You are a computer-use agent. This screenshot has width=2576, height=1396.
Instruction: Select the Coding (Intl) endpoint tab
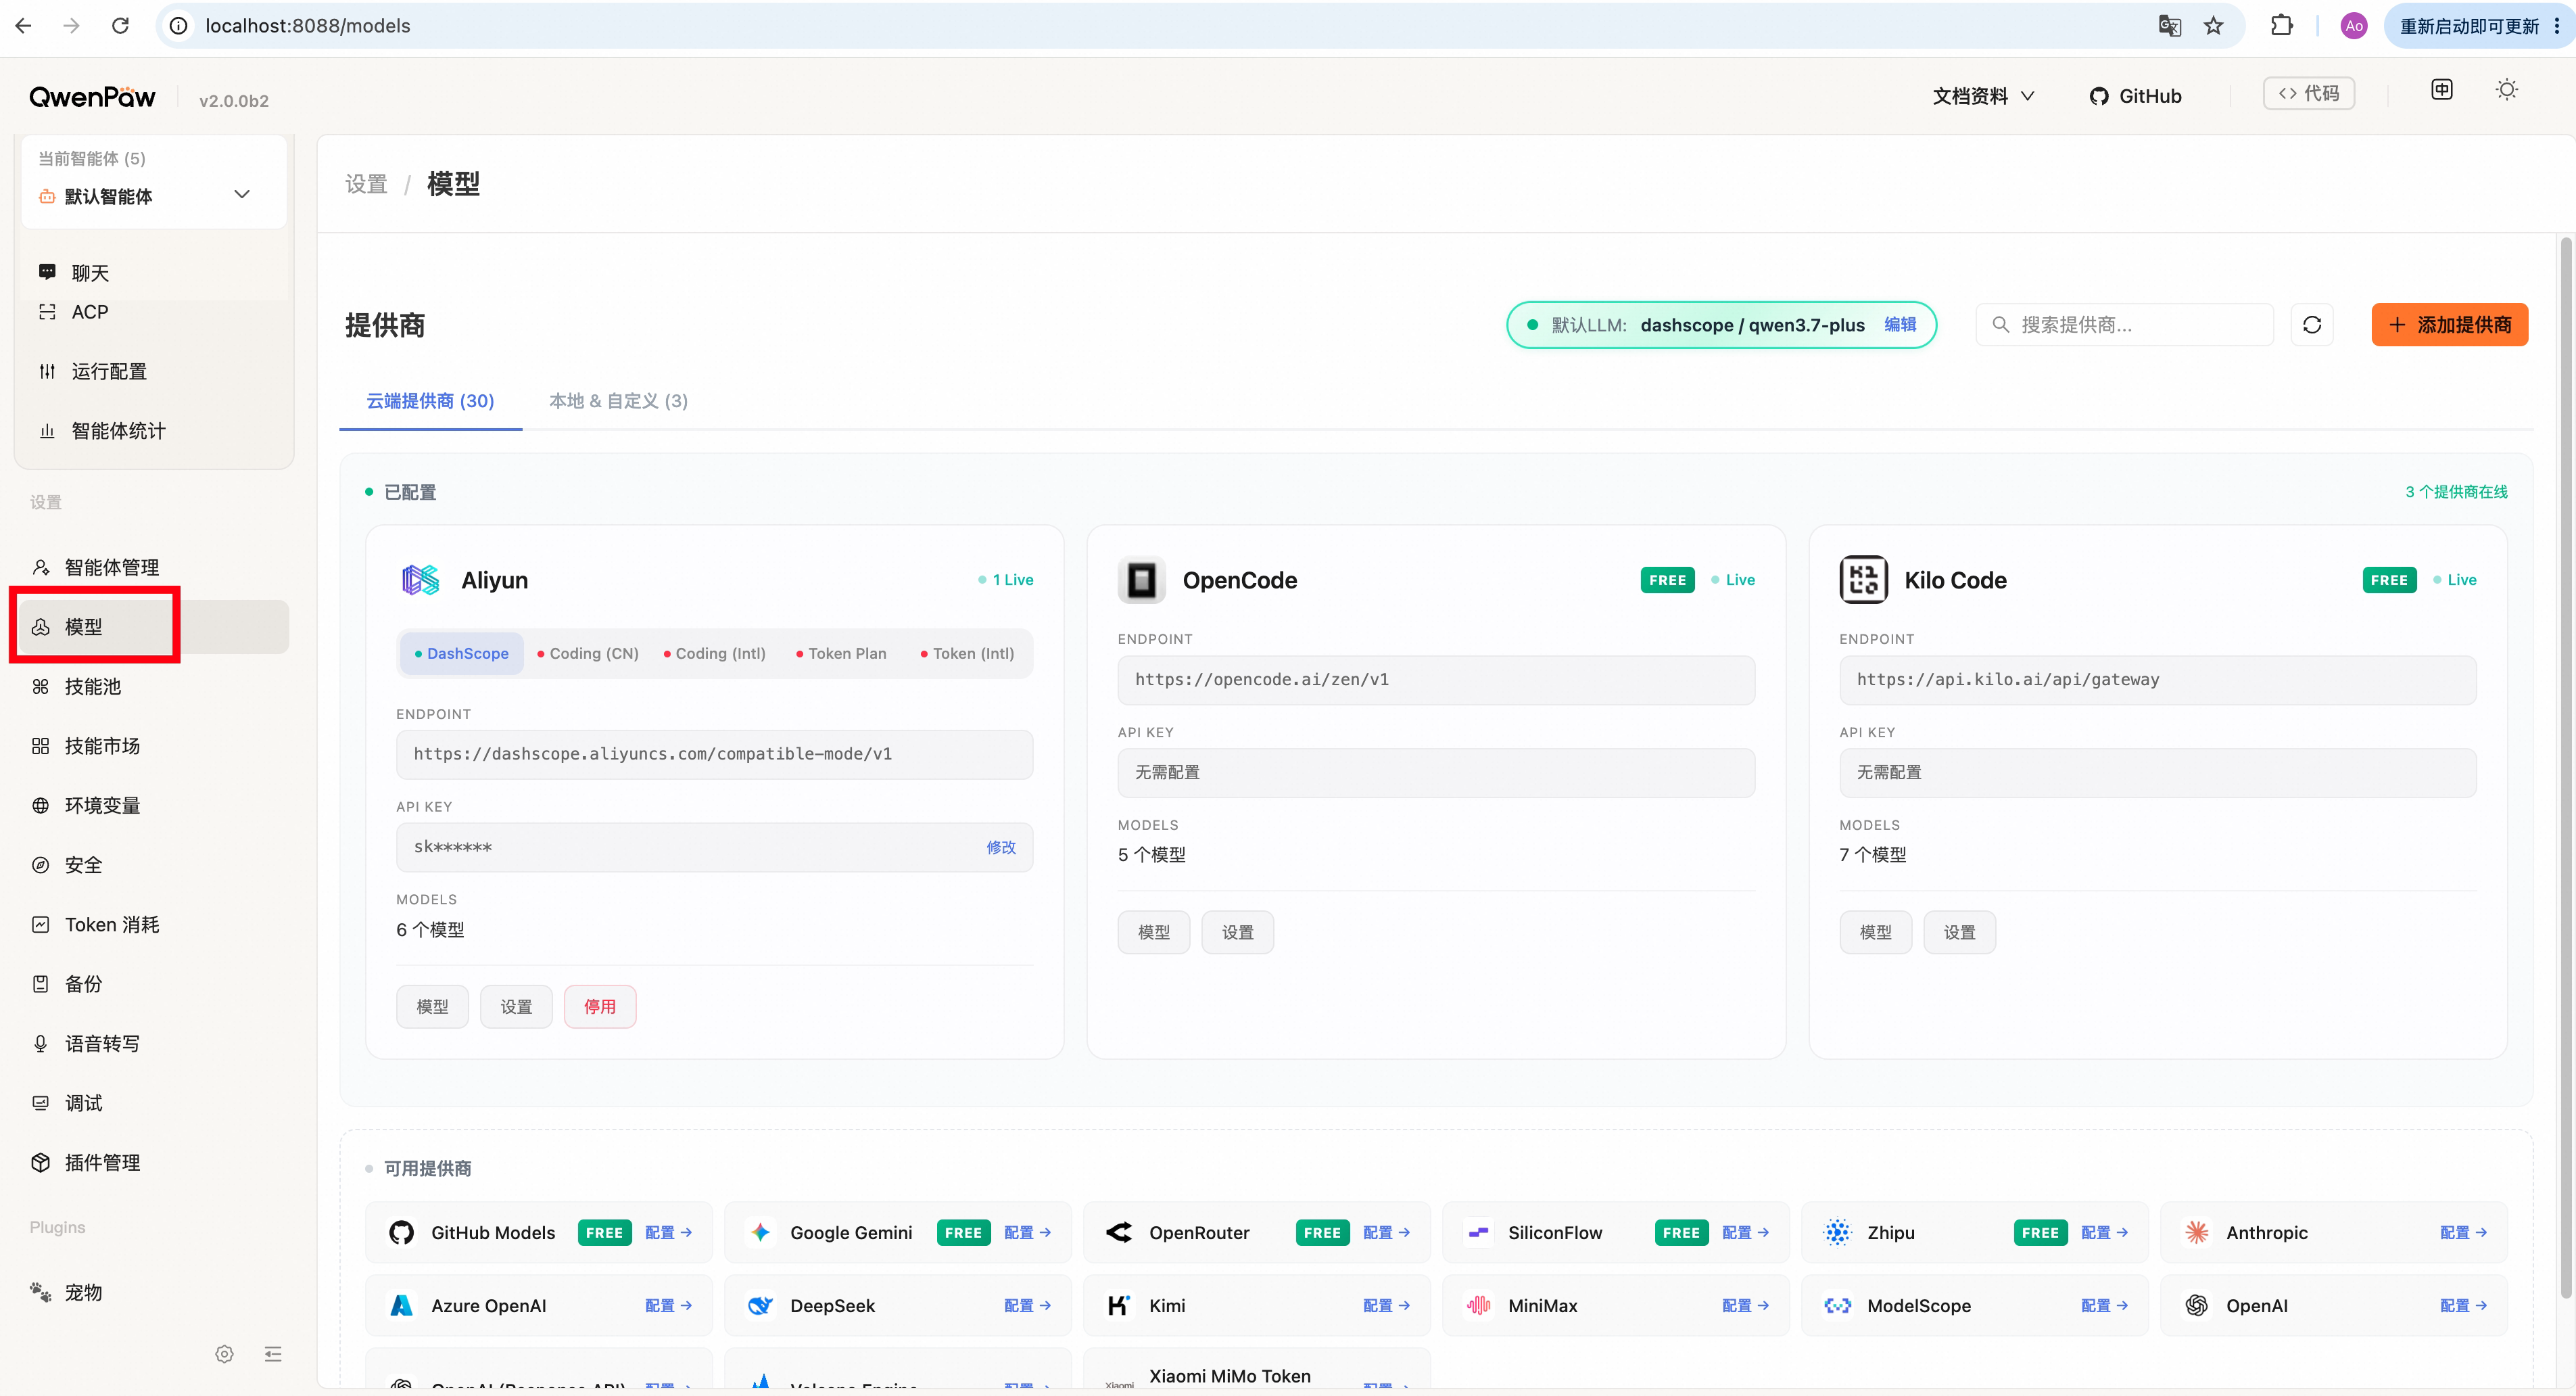point(715,653)
